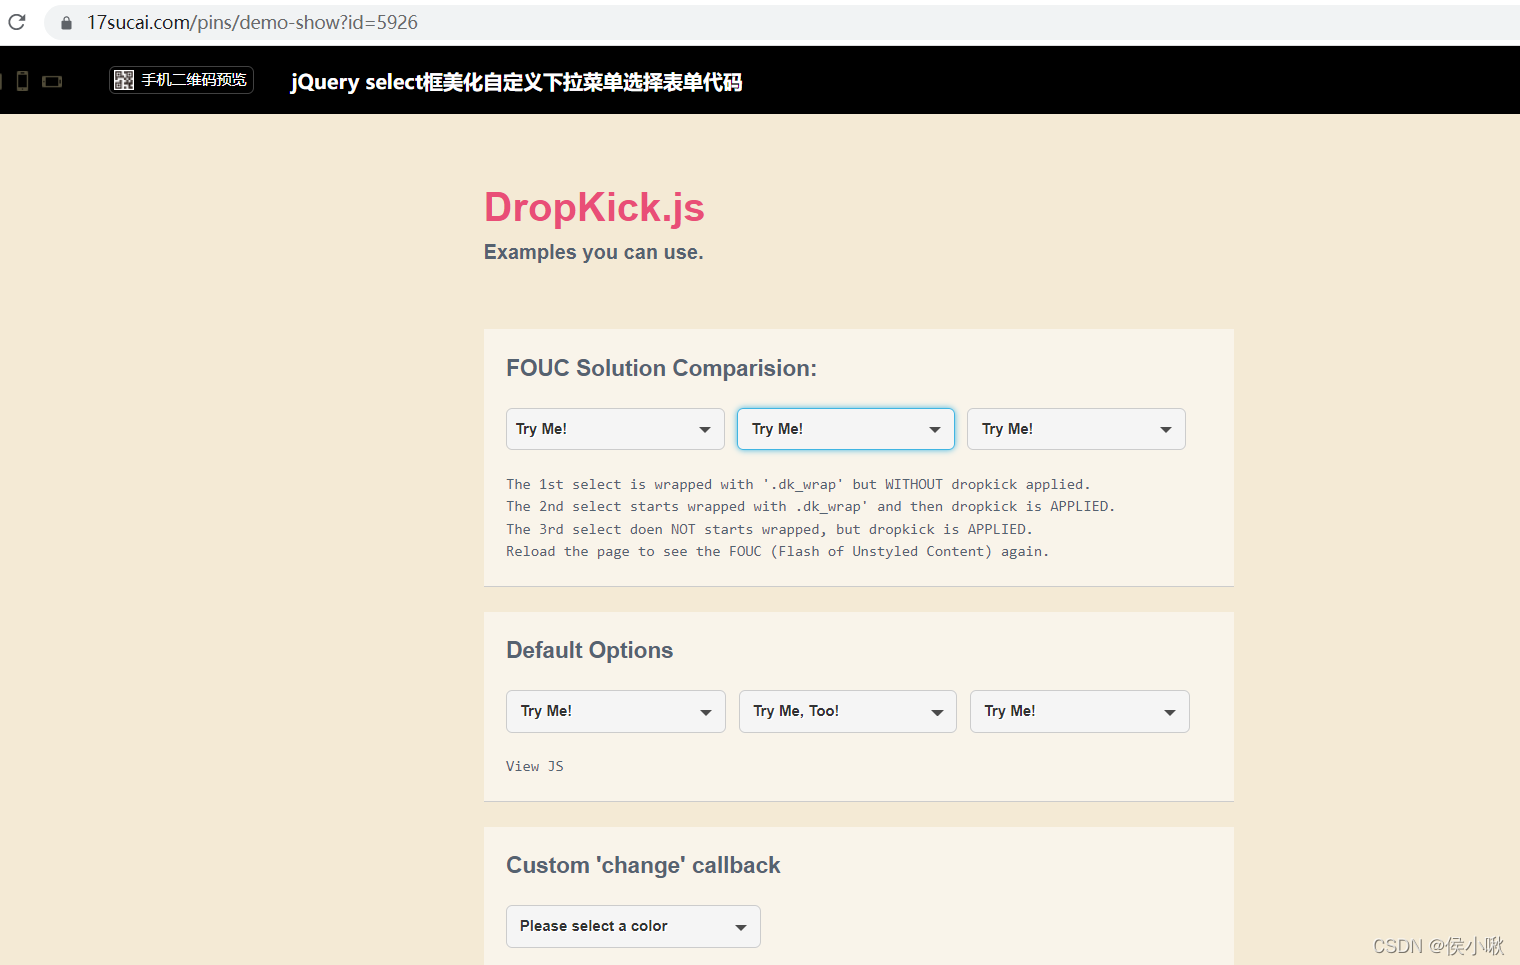Expand last Try Me! dropdown under Default Options
The height and width of the screenshot is (965, 1520).
click(1080, 711)
